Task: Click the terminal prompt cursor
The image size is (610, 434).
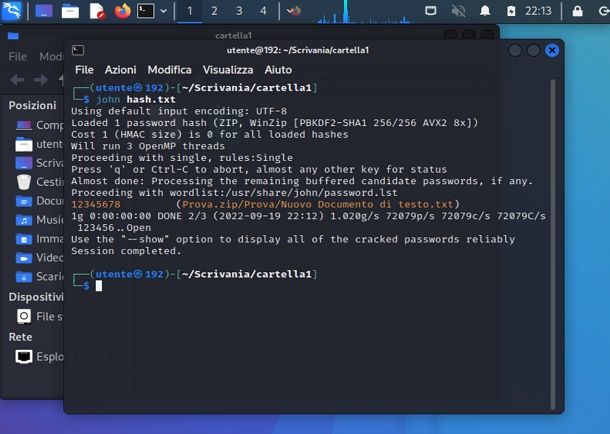Action: [x=99, y=286]
